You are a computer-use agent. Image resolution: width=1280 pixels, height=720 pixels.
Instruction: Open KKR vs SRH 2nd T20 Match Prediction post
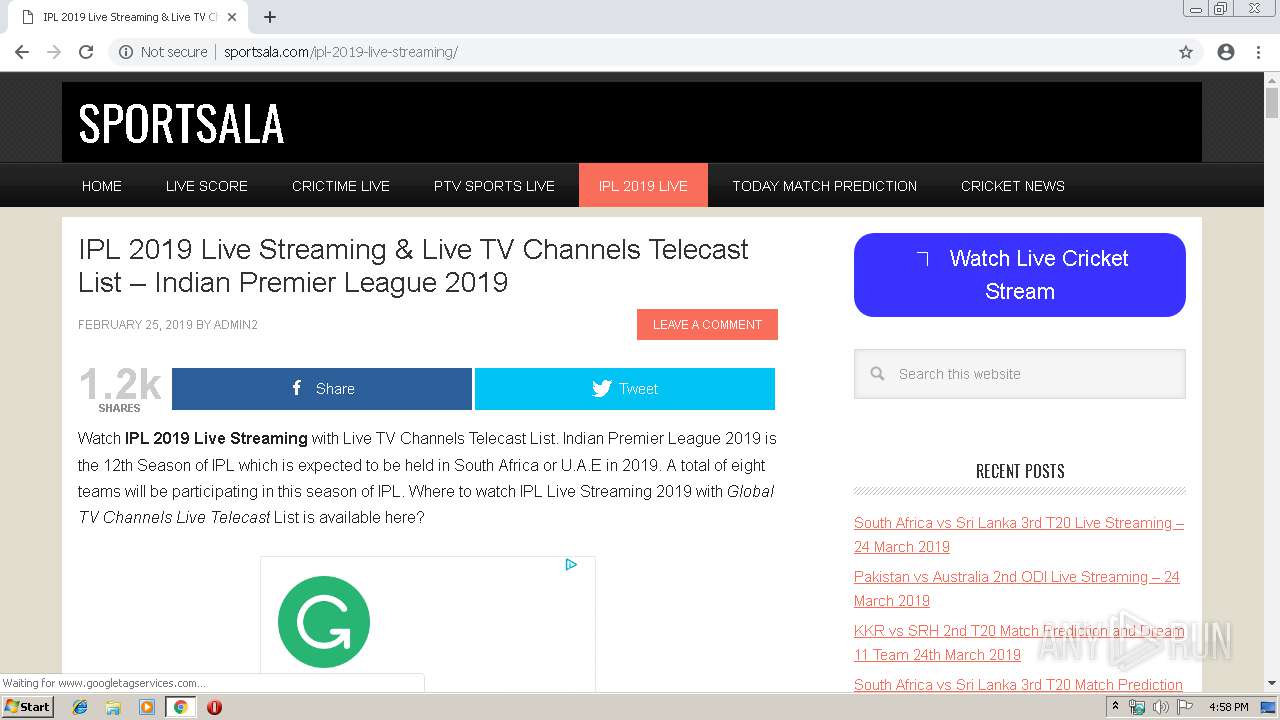coord(1019,643)
